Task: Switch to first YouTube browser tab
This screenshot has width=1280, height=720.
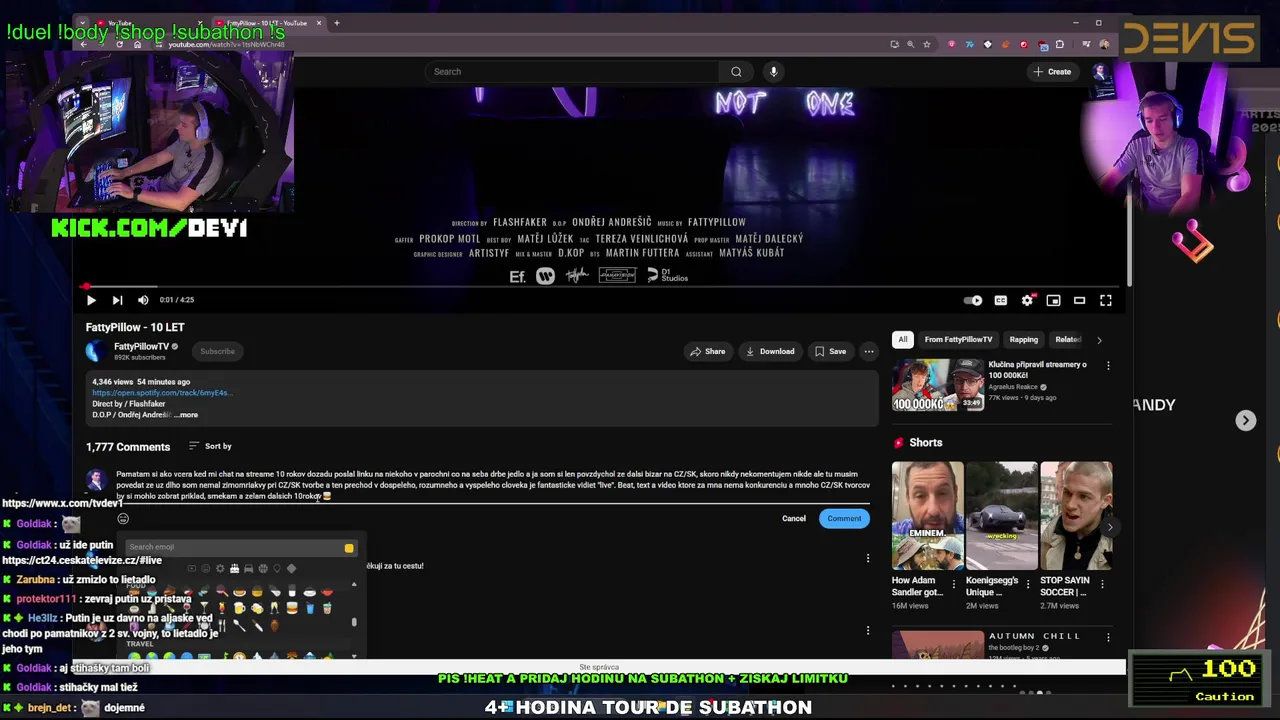Action: coord(145,23)
